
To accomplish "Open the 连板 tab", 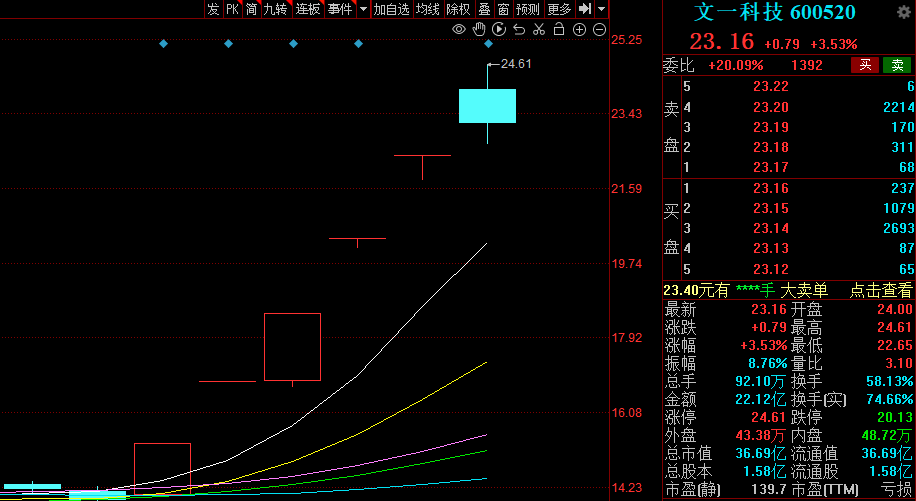I will (308, 9).
